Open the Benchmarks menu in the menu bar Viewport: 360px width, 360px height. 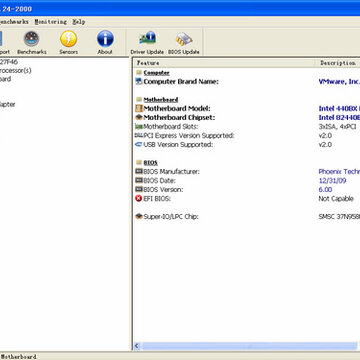coord(14,22)
